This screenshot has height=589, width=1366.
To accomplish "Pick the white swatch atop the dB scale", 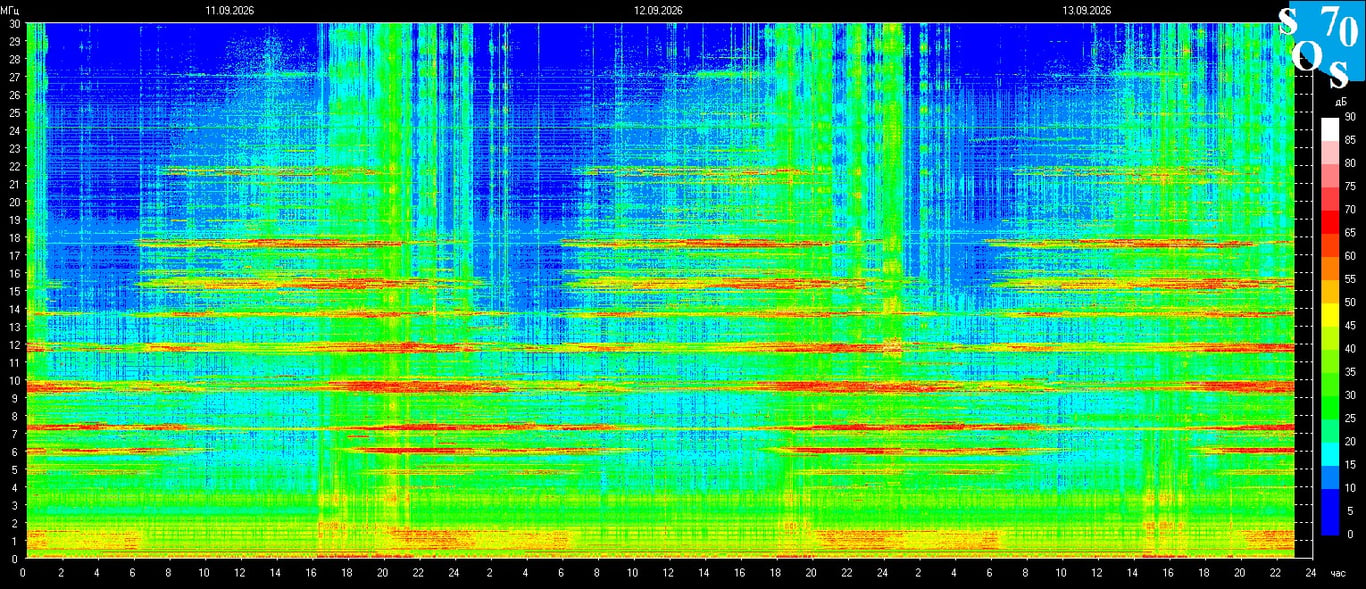I will pyautogui.click(x=1329, y=129).
